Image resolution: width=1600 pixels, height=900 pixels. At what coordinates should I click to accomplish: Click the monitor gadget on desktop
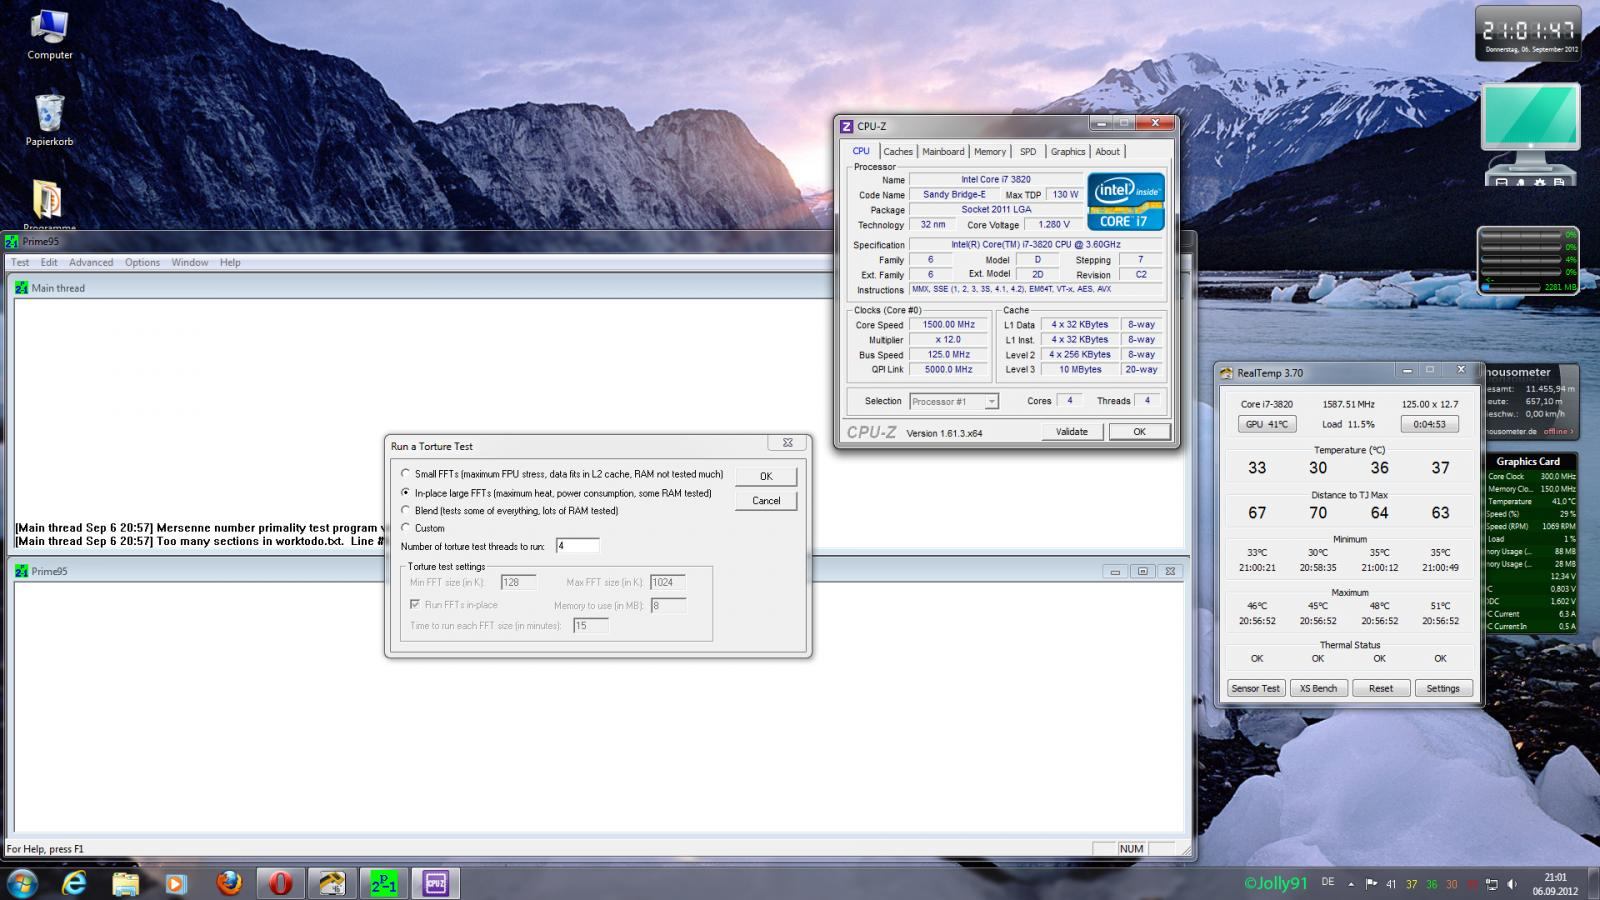[1530, 135]
